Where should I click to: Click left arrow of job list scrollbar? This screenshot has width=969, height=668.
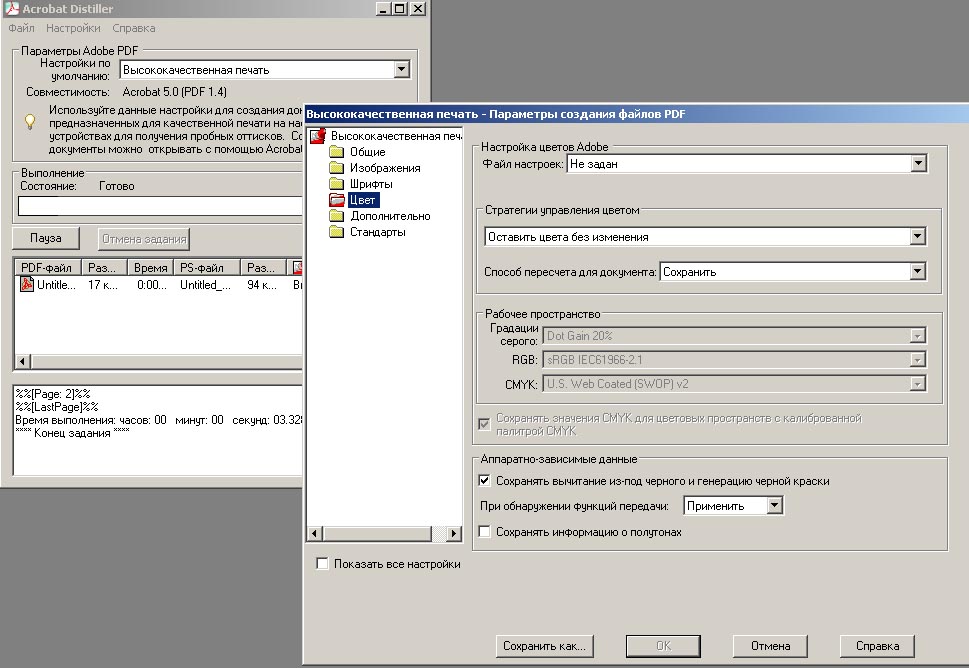pos(22,361)
